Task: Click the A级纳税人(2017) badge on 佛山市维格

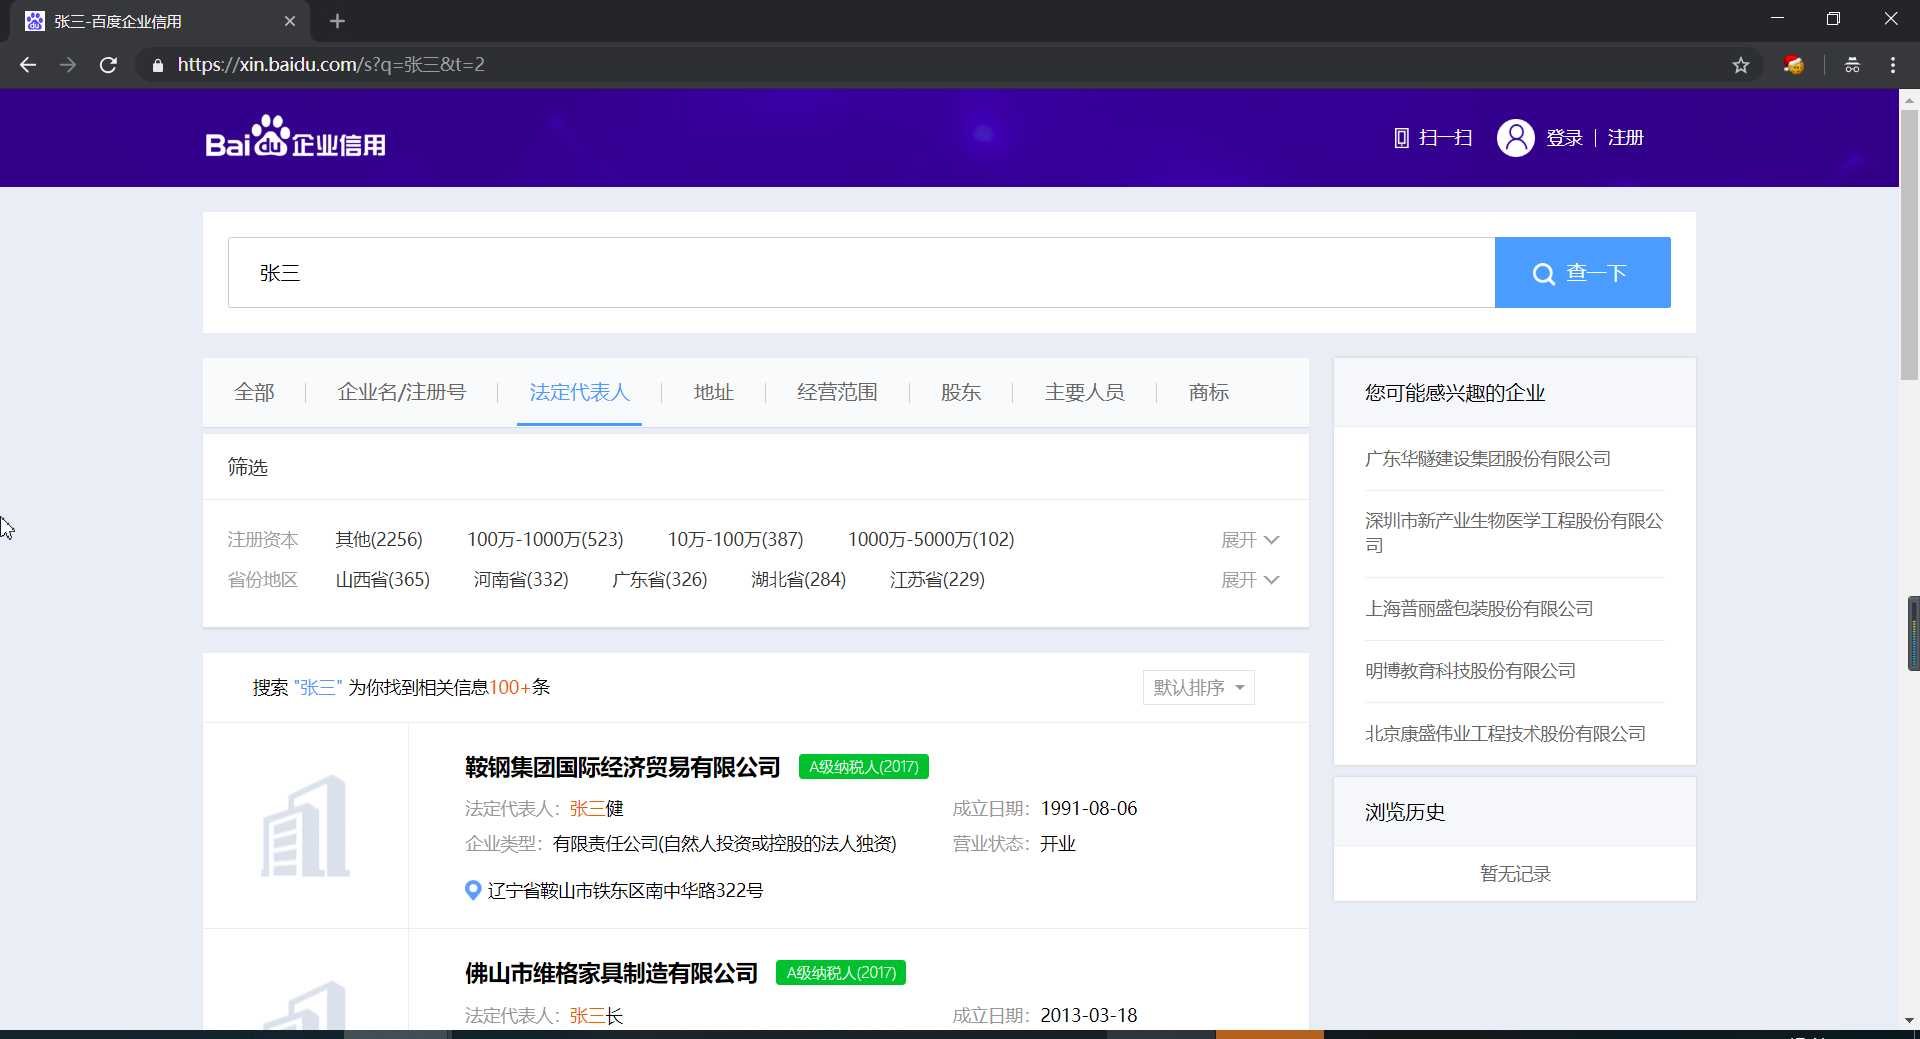Action: tap(841, 973)
